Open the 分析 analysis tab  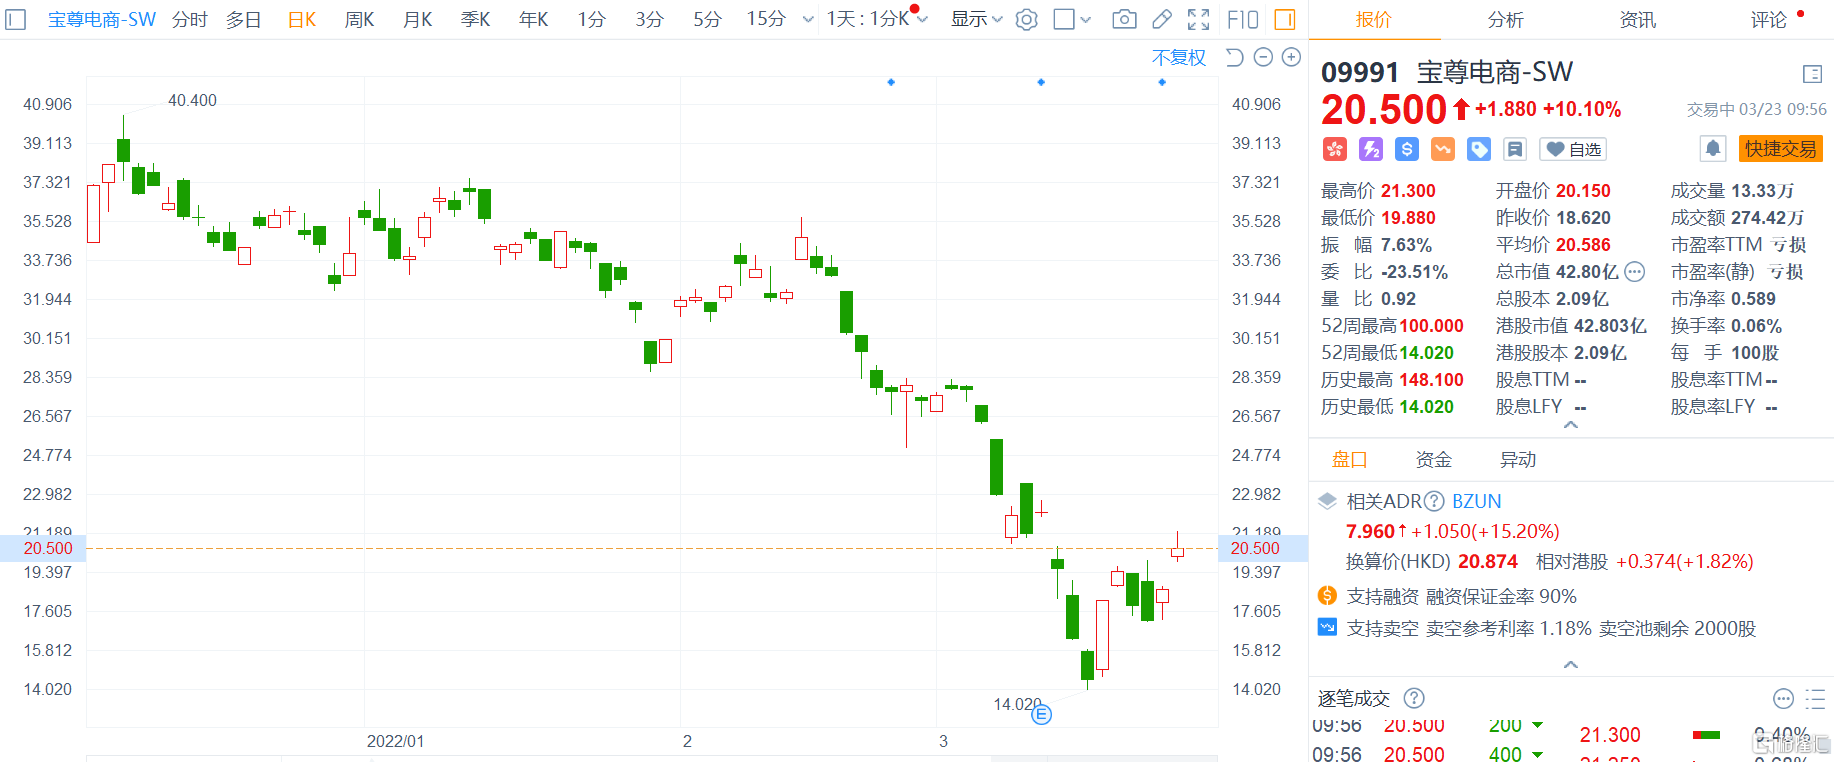coord(1505,20)
